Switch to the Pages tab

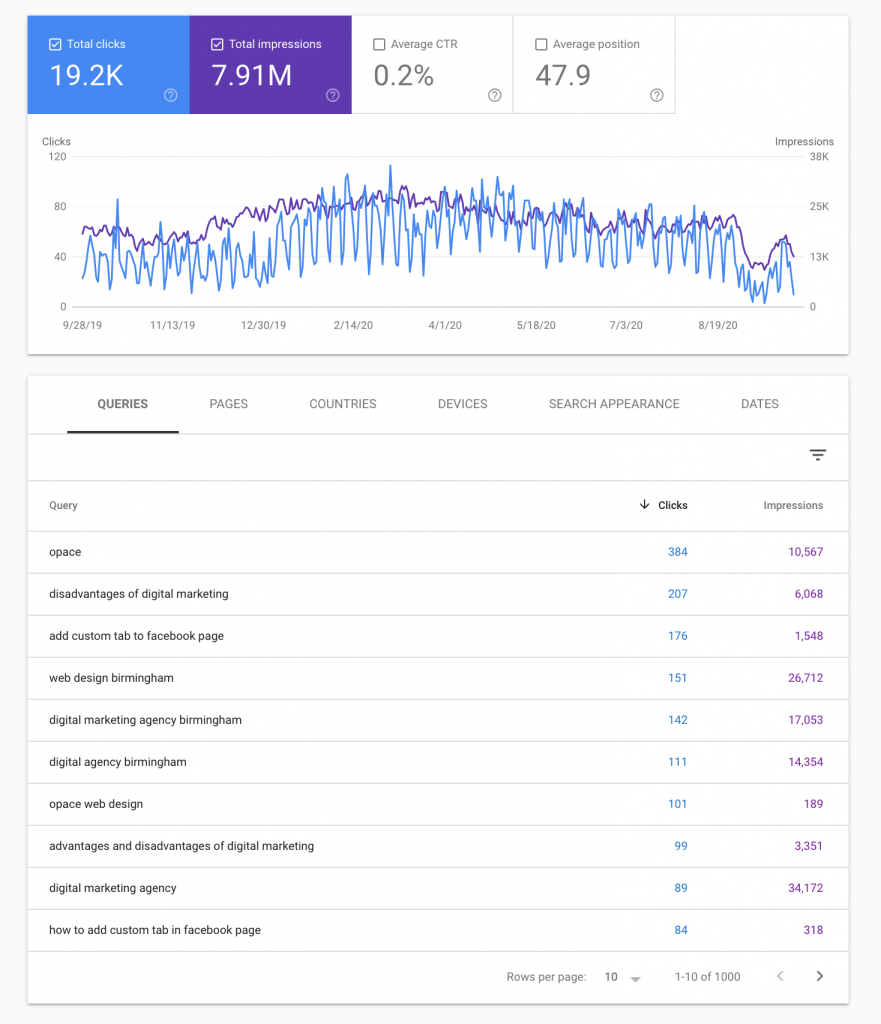pos(228,404)
